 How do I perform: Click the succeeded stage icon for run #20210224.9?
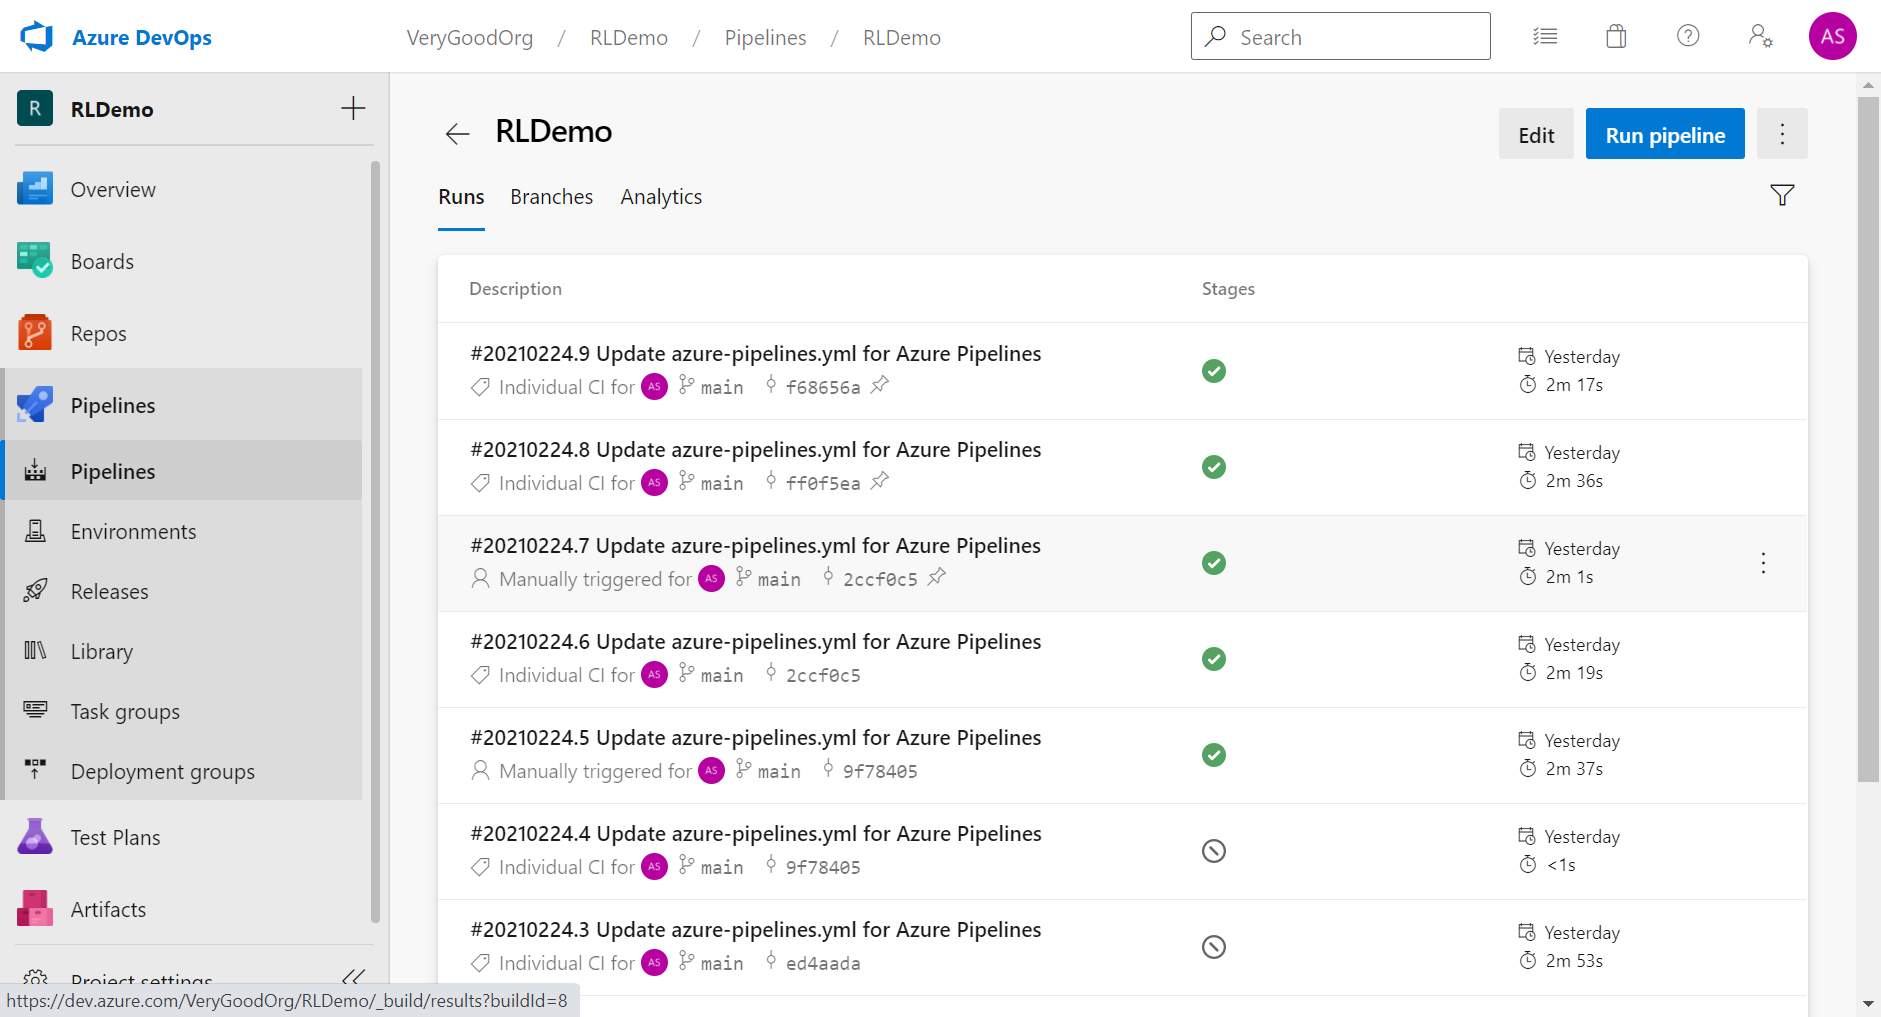coord(1213,371)
